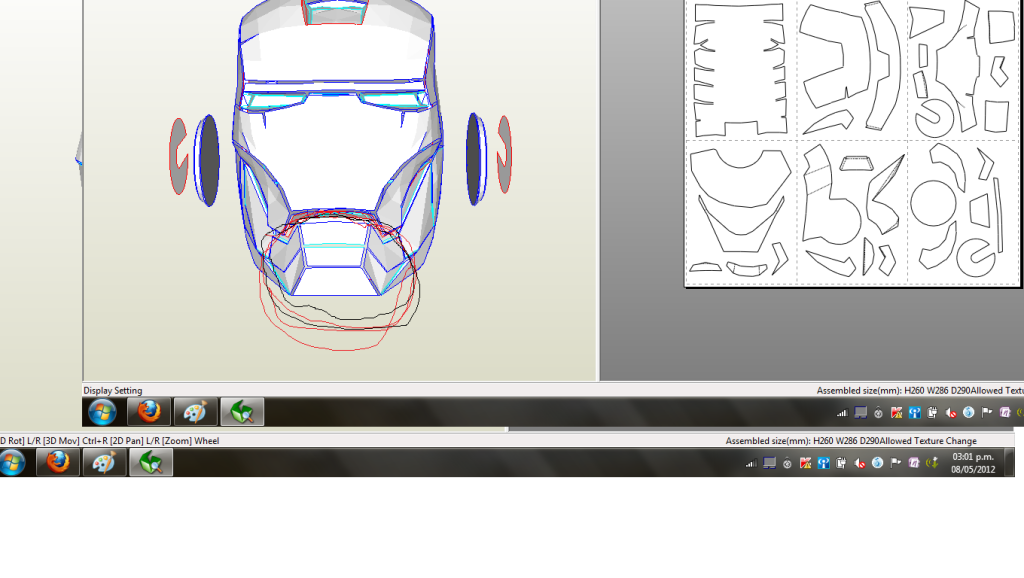Select comb-shaped pattern piece on first page
This screenshot has width=1024, height=578.
point(739,71)
